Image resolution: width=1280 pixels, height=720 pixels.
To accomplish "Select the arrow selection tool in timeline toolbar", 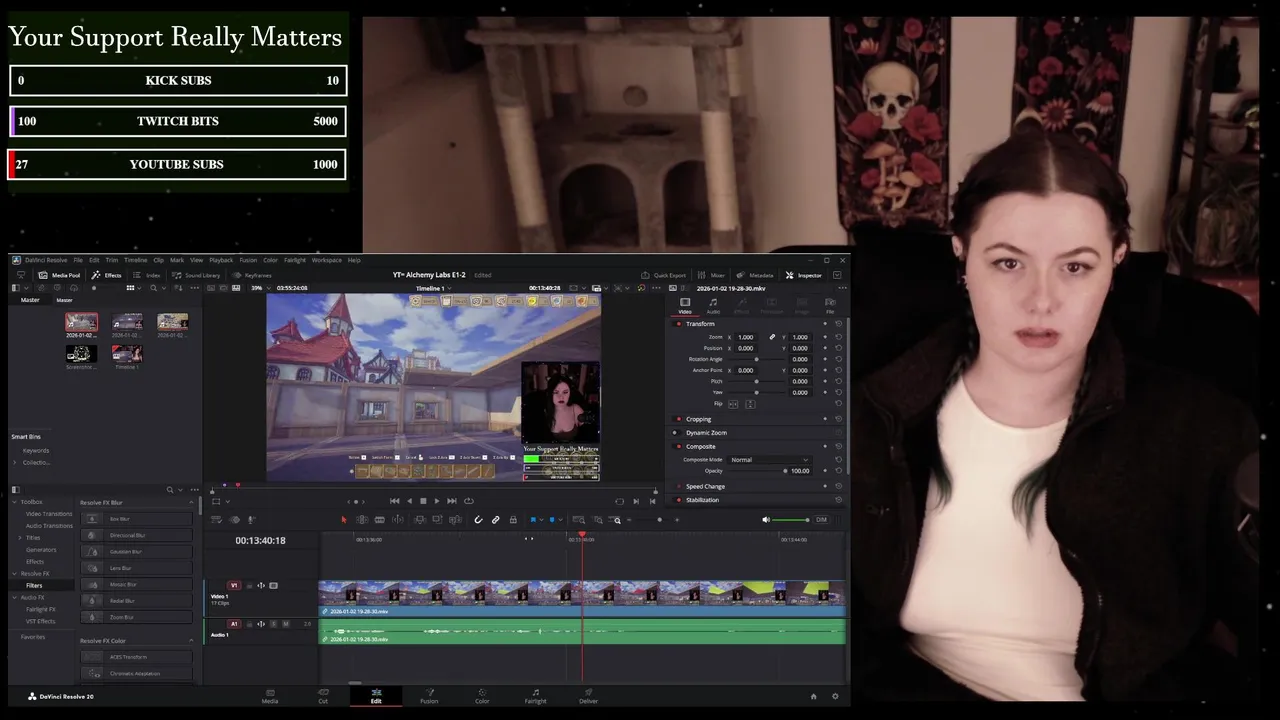I will [x=343, y=520].
